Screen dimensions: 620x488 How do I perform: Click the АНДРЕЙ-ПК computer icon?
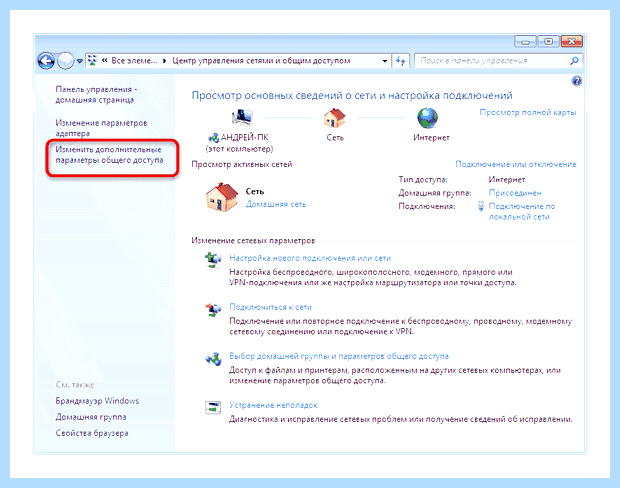(242, 117)
